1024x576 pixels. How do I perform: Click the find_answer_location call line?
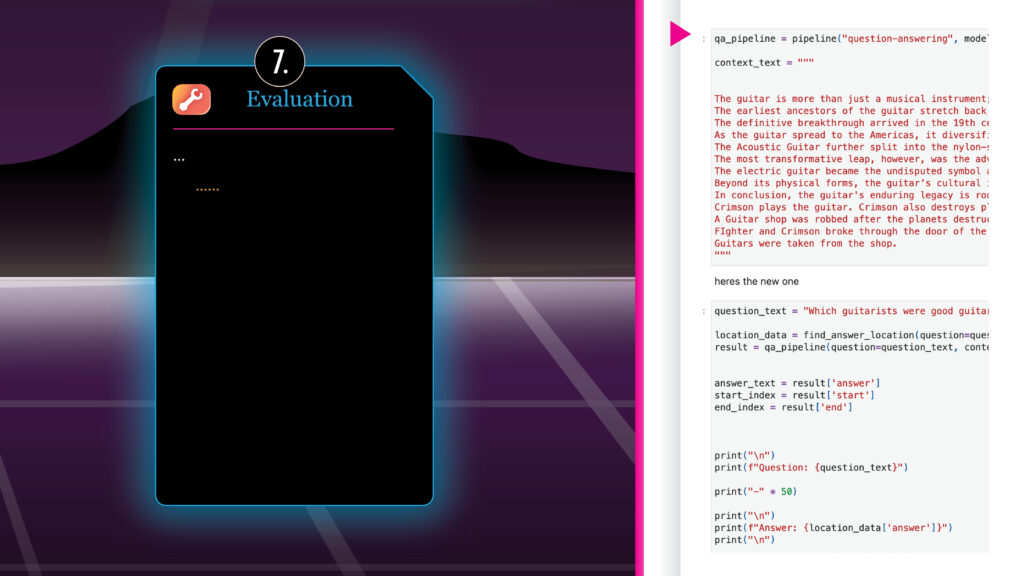[x=850, y=335]
